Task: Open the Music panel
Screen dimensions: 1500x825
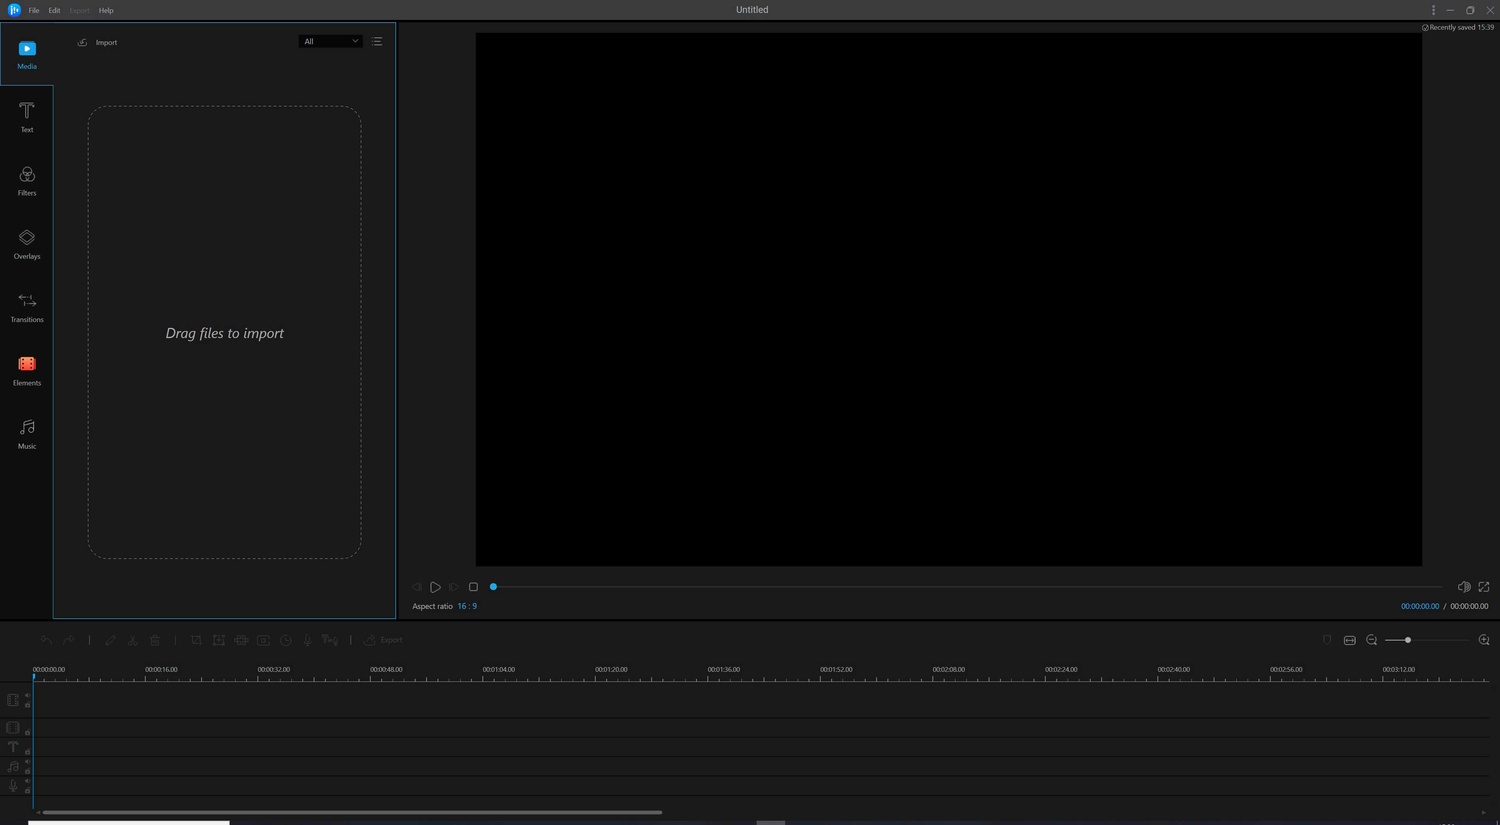Action: pos(27,434)
